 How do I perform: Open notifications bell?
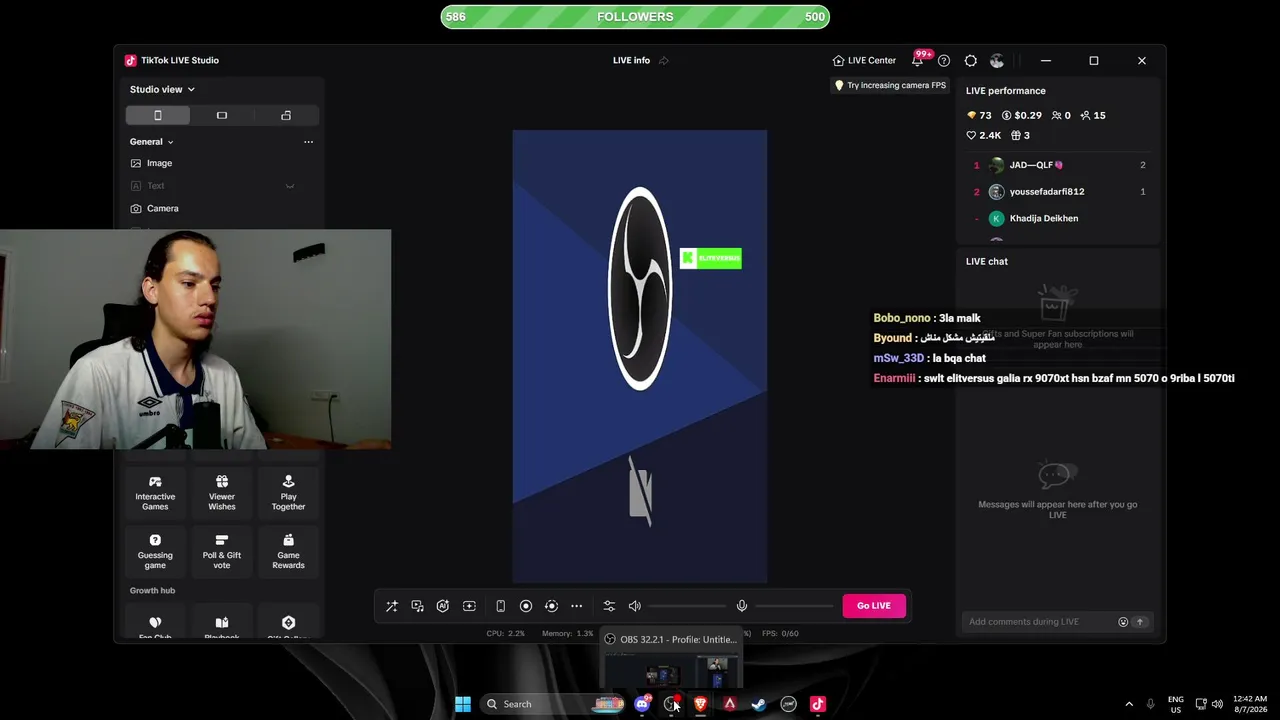click(x=917, y=60)
